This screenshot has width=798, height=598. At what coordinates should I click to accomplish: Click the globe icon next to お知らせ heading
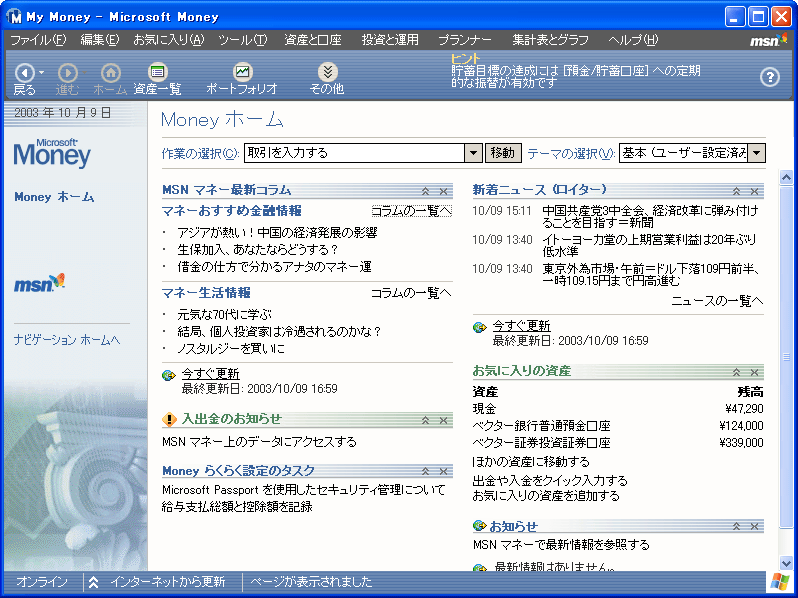point(479,526)
